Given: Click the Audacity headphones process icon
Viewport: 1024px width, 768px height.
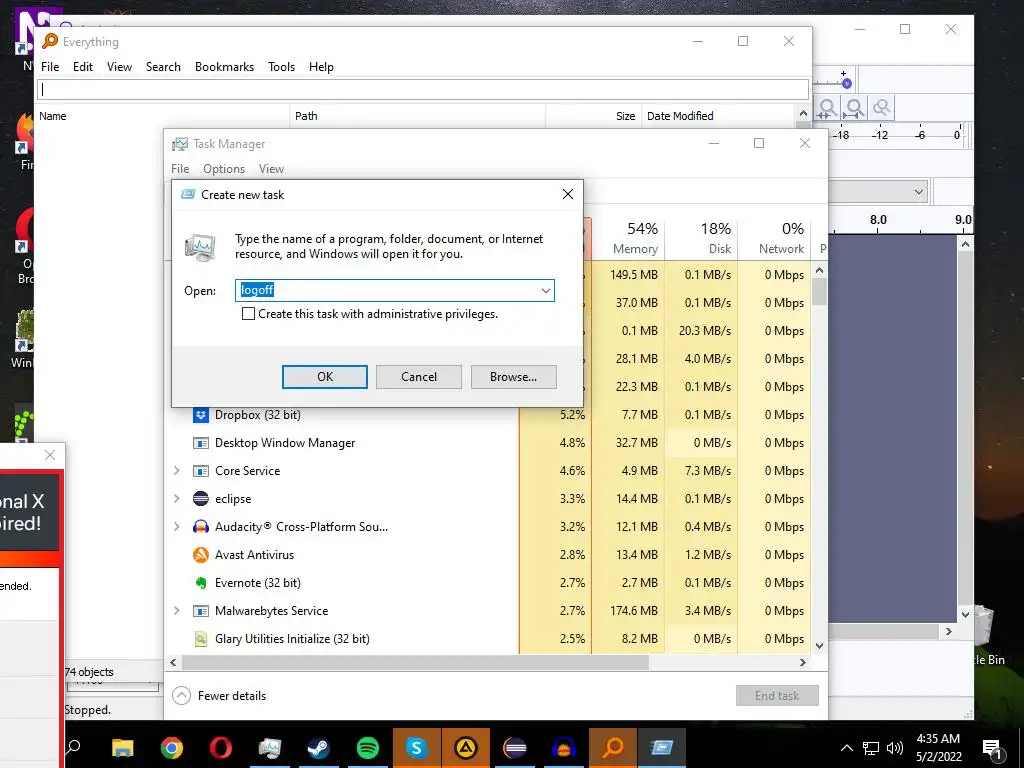Looking at the screenshot, I should pyautogui.click(x=200, y=527).
